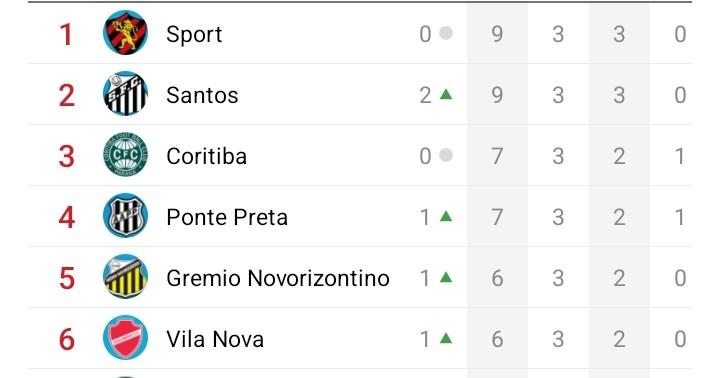Click the green up arrow next to Santos
720x378 pixels.
point(446,94)
